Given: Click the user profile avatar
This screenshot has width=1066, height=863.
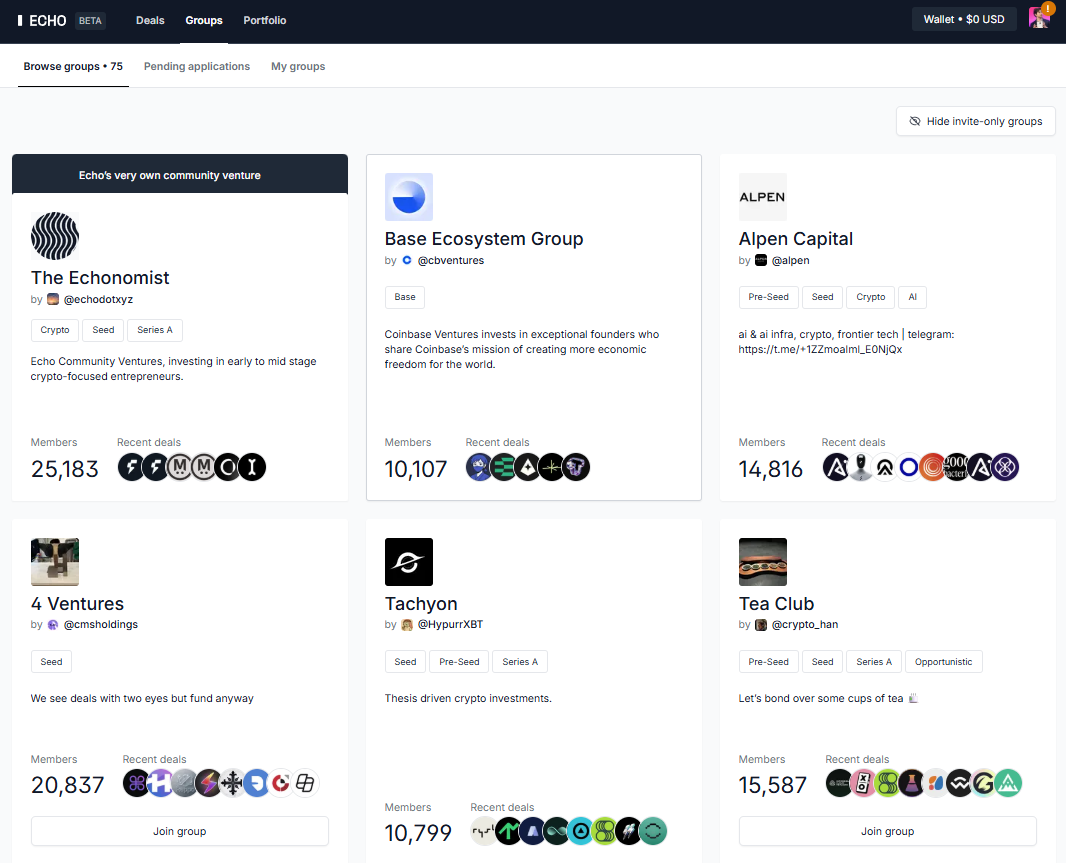Looking at the screenshot, I should coord(1039,18).
